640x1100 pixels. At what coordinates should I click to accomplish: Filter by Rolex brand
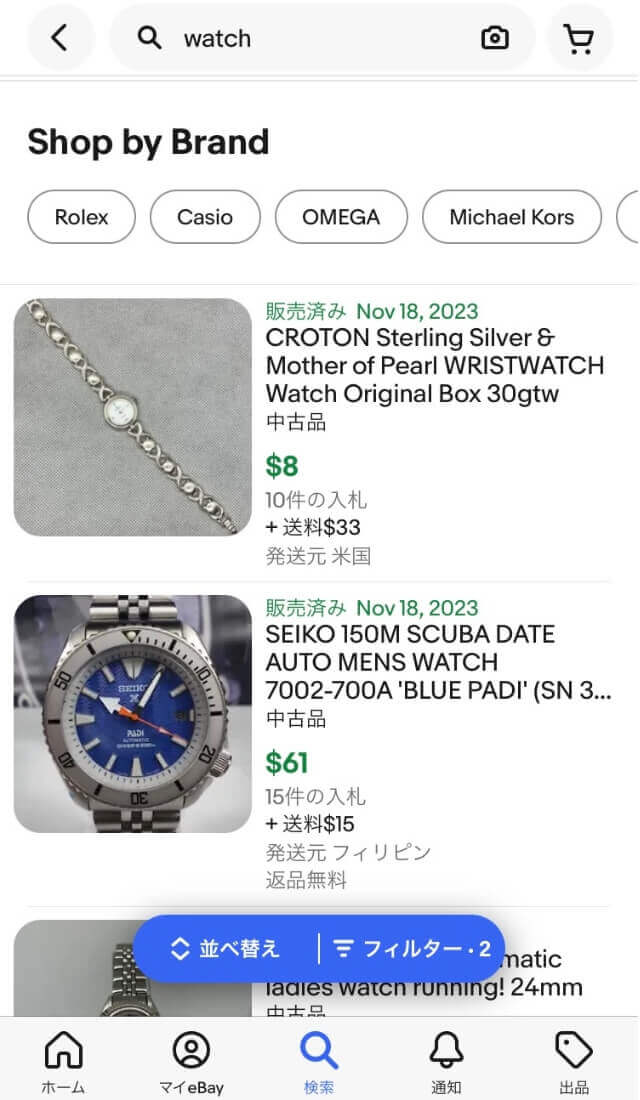[x=82, y=217]
